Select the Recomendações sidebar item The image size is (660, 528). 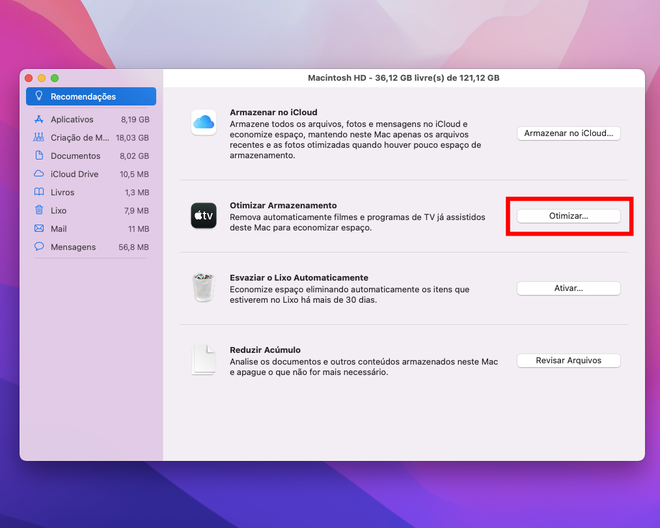pyautogui.click(x=91, y=96)
